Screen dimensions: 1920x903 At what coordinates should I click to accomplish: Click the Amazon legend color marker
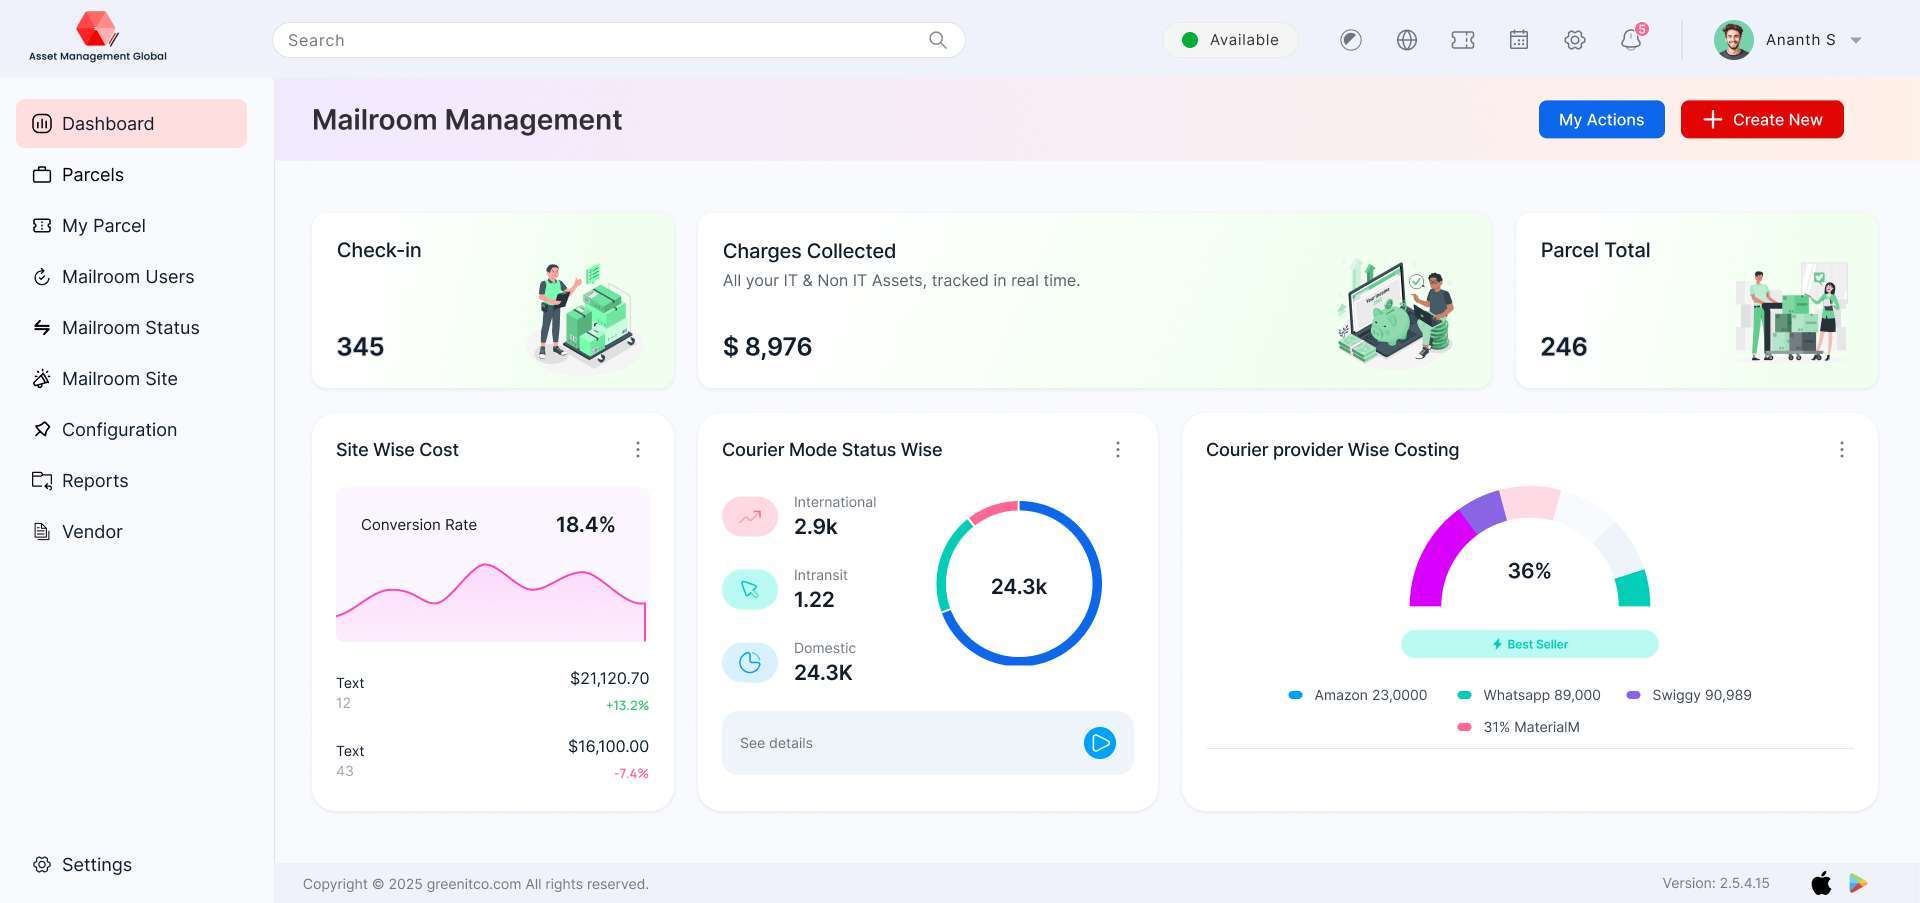click(x=1295, y=695)
